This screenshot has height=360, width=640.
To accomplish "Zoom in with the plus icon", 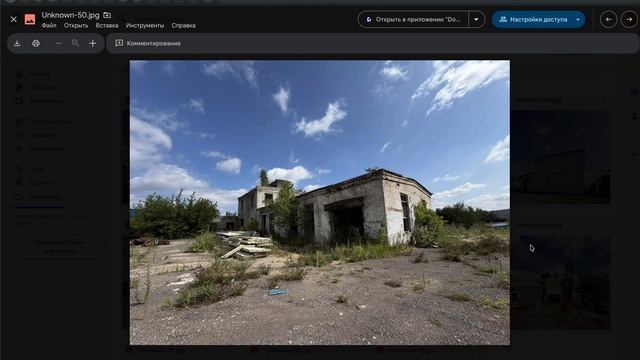I will 93,43.
